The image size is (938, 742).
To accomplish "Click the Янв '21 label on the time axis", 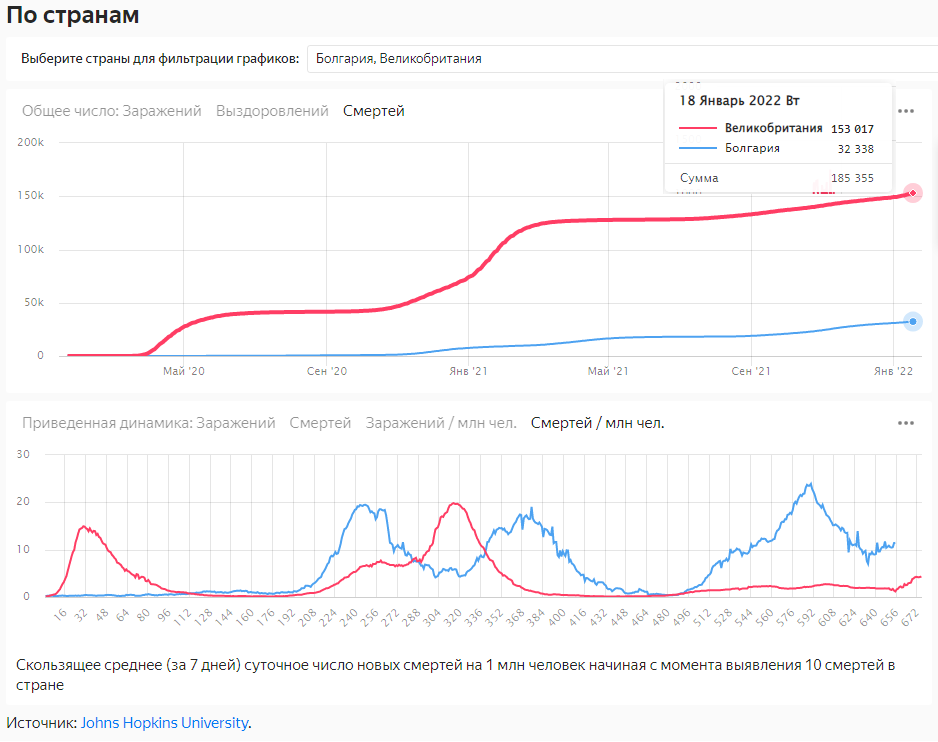I will click(466, 371).
